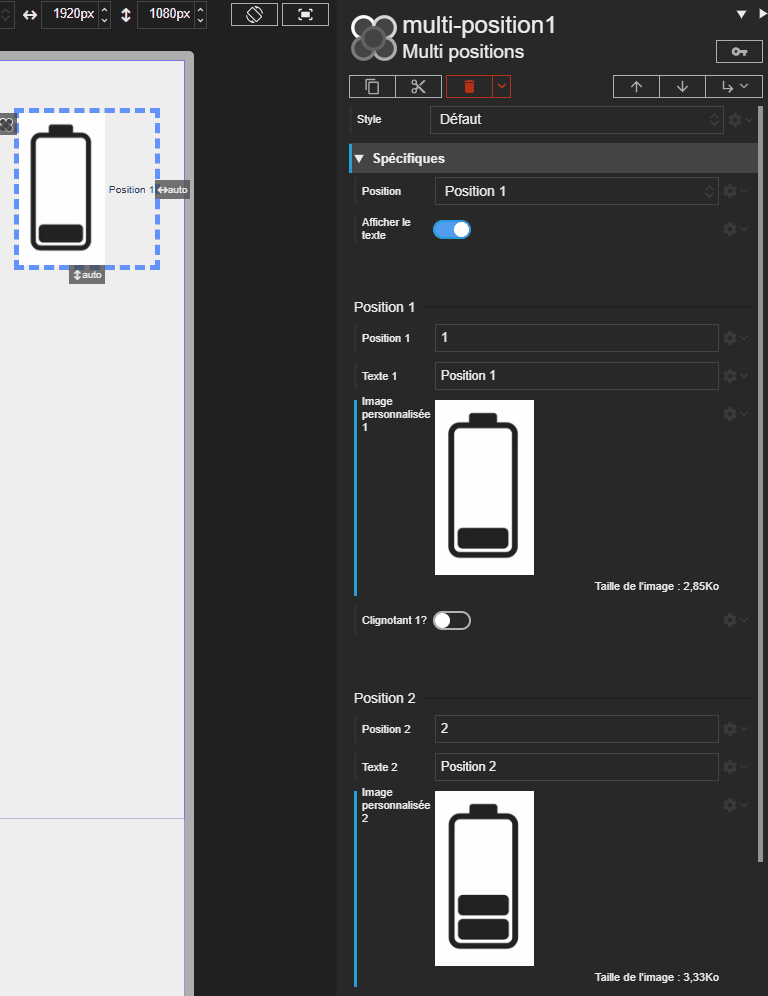This screenshot has width=768, height=996.
Task: Click the Position 2 value field
Action: click(x=576, y=729)
